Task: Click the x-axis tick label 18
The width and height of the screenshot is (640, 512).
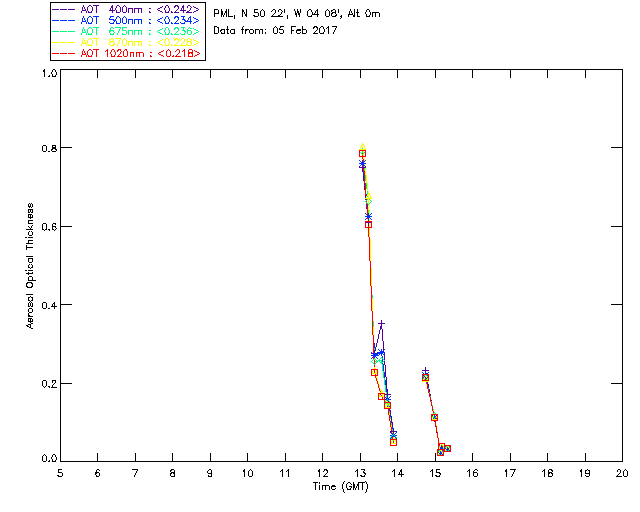Action: [547, 473]
